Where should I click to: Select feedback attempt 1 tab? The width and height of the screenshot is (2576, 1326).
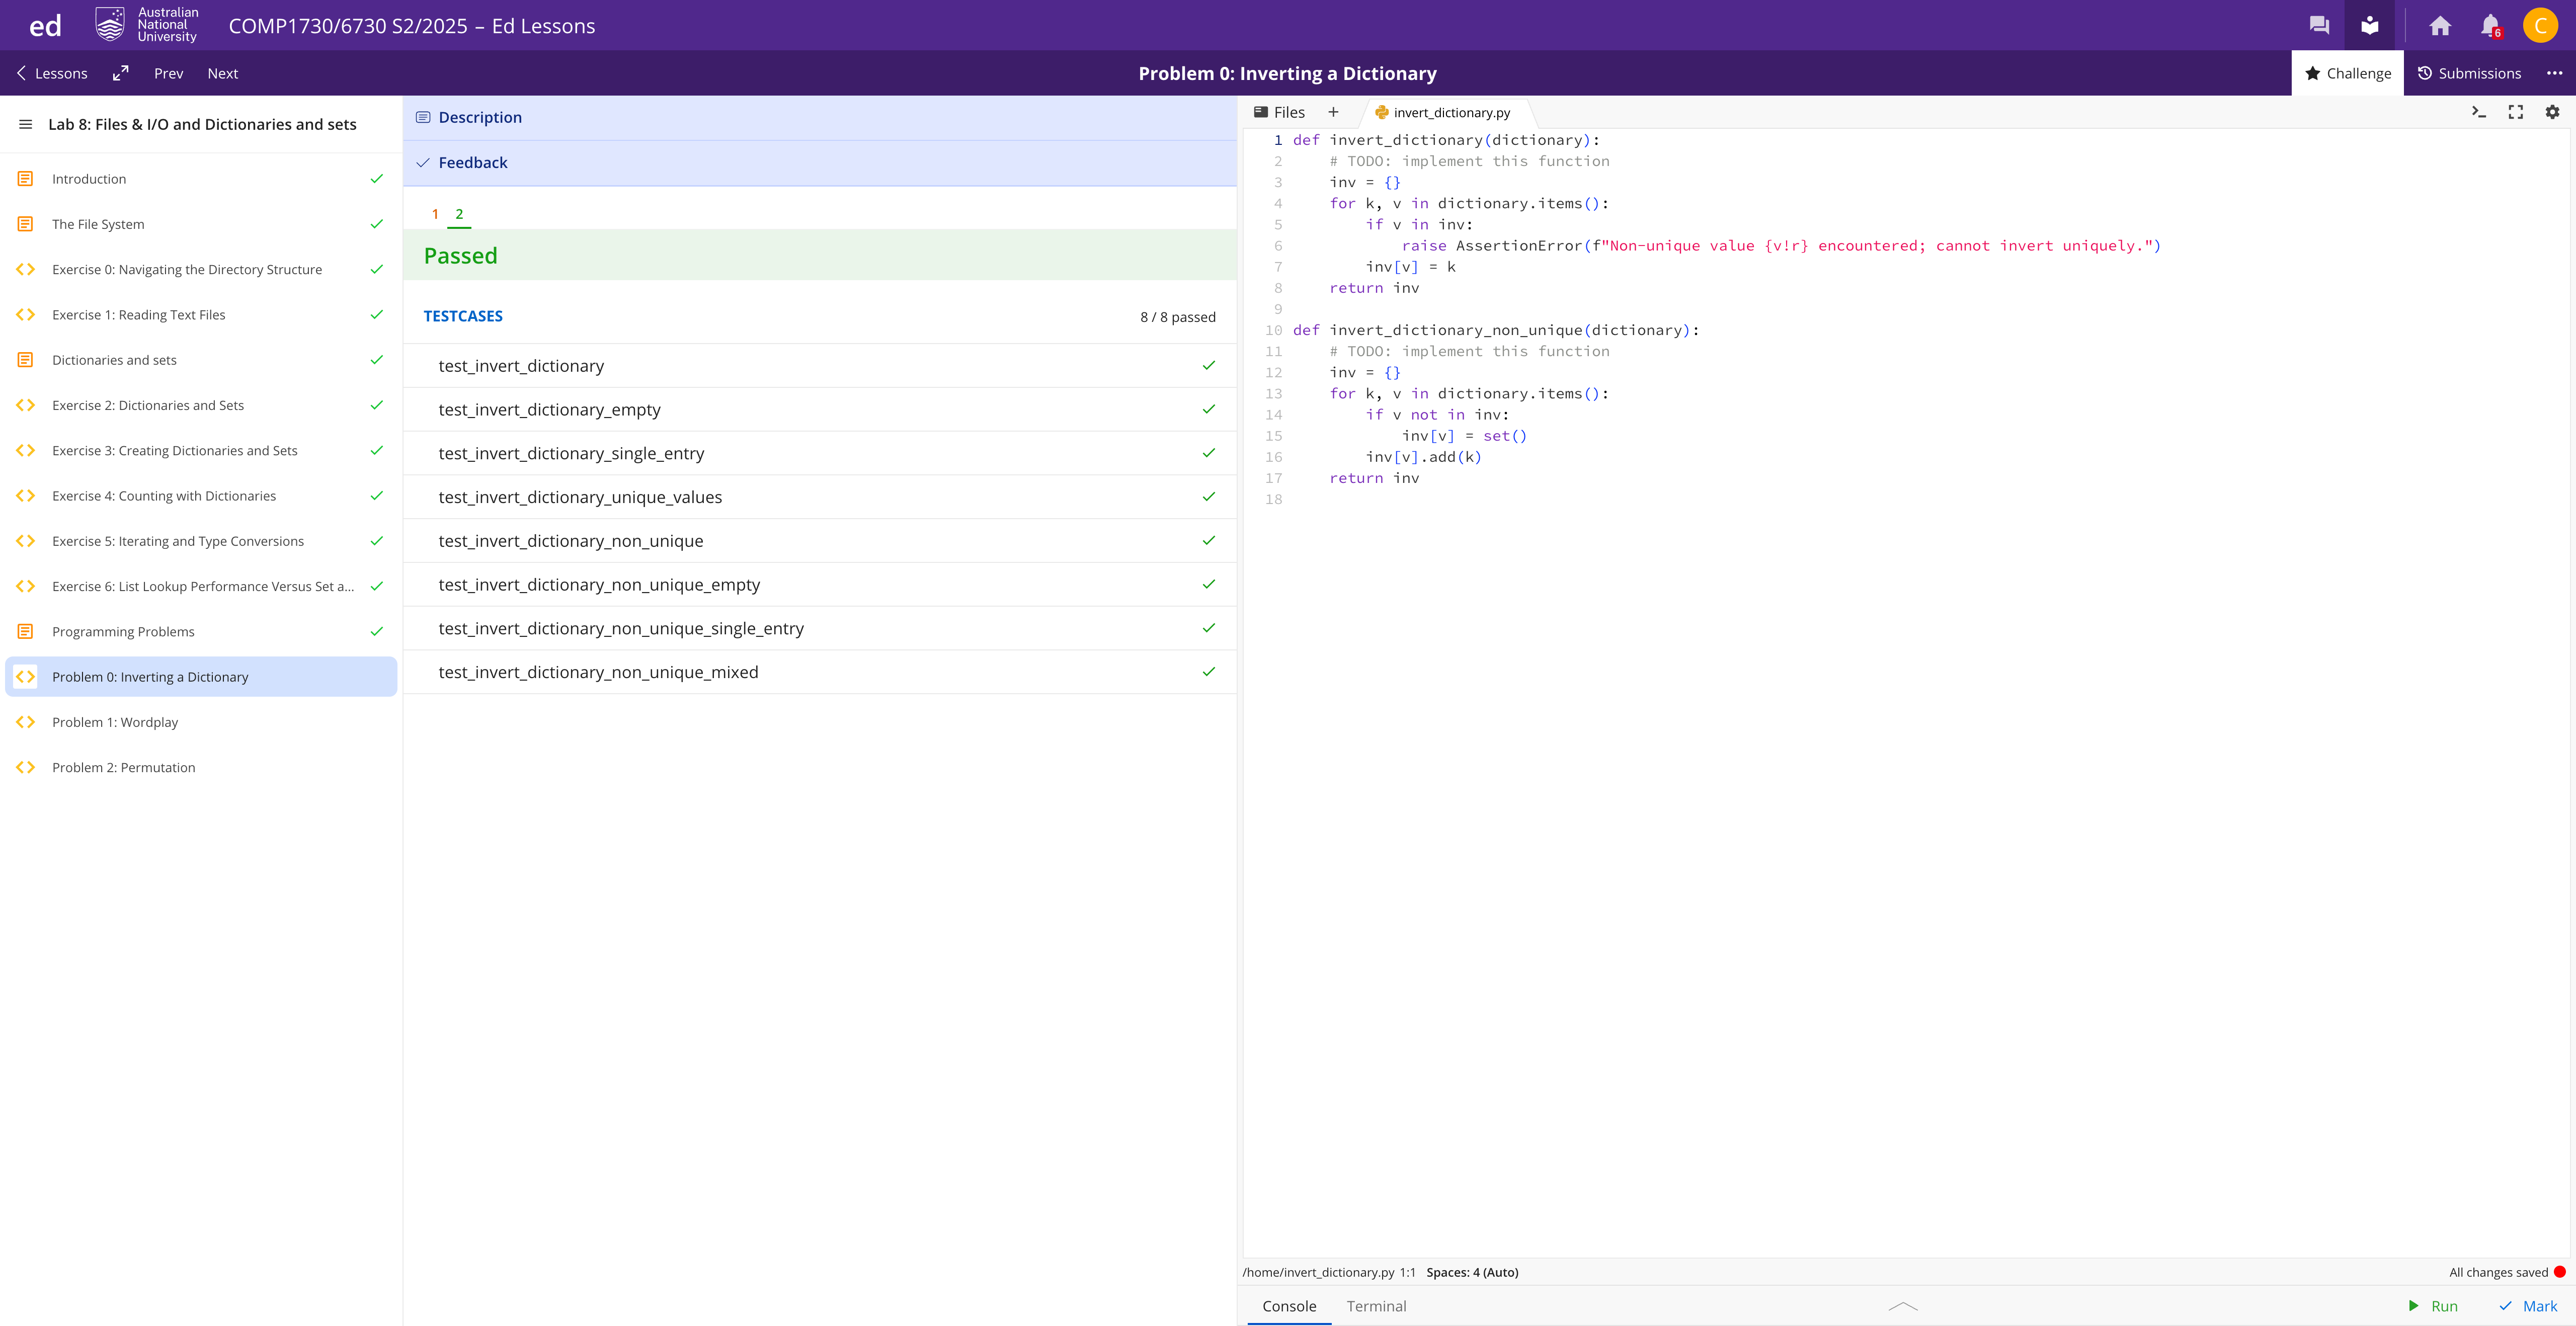435,214
